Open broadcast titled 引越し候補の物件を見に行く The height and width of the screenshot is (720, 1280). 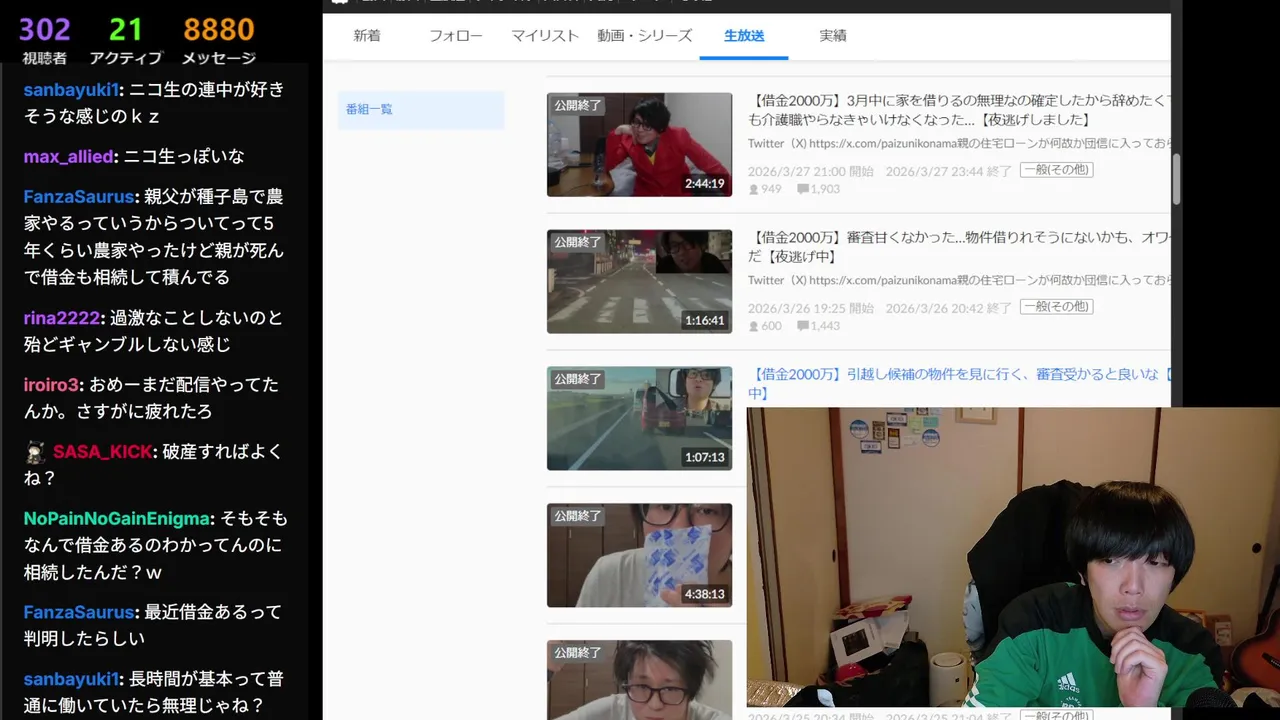coord(958,382)
